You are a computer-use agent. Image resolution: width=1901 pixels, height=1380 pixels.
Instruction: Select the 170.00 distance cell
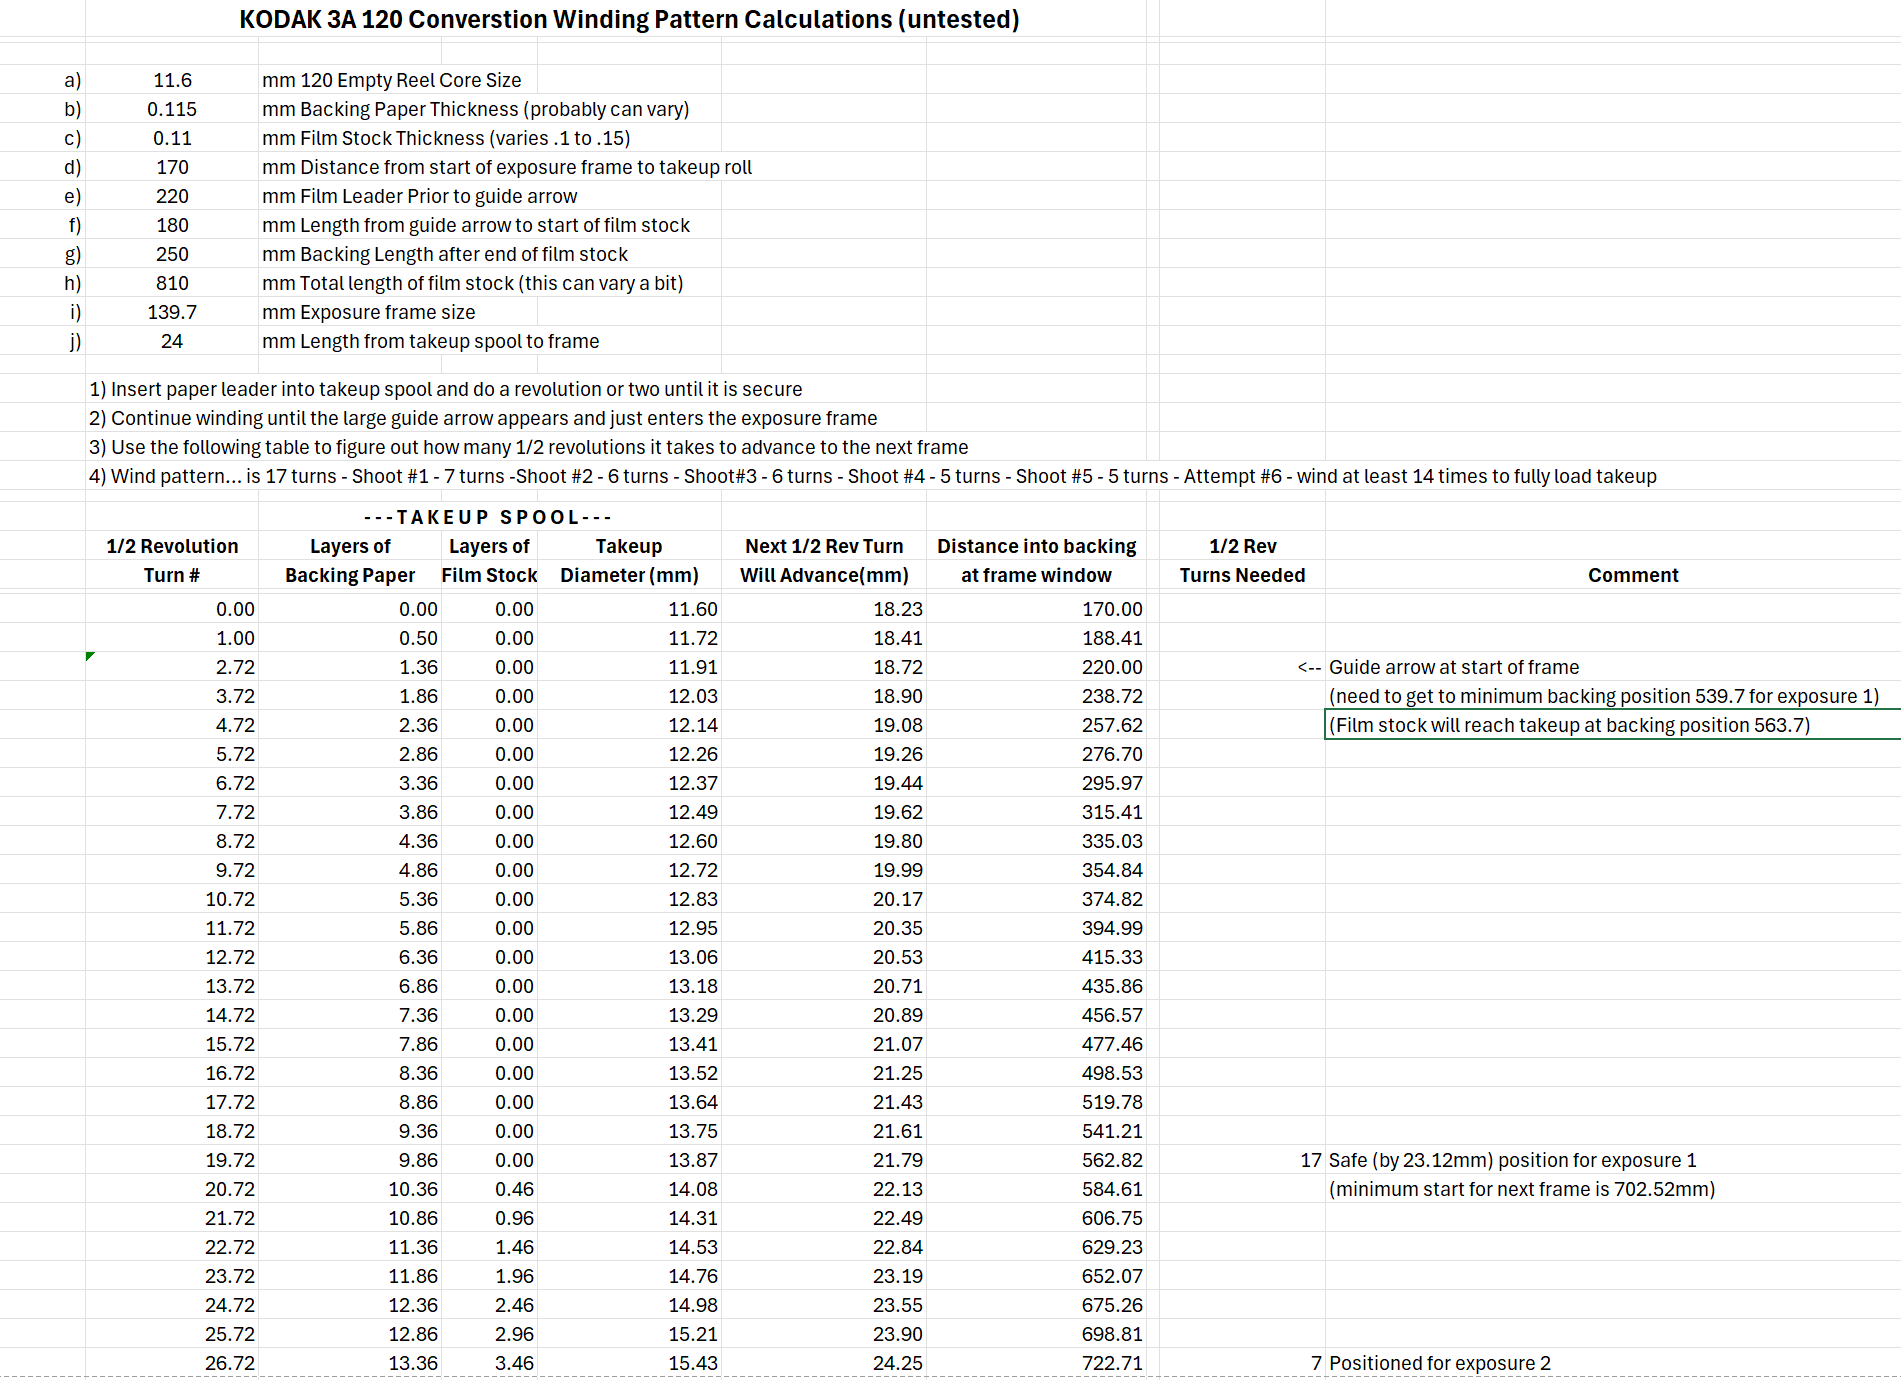click(x=1112, y=609)
